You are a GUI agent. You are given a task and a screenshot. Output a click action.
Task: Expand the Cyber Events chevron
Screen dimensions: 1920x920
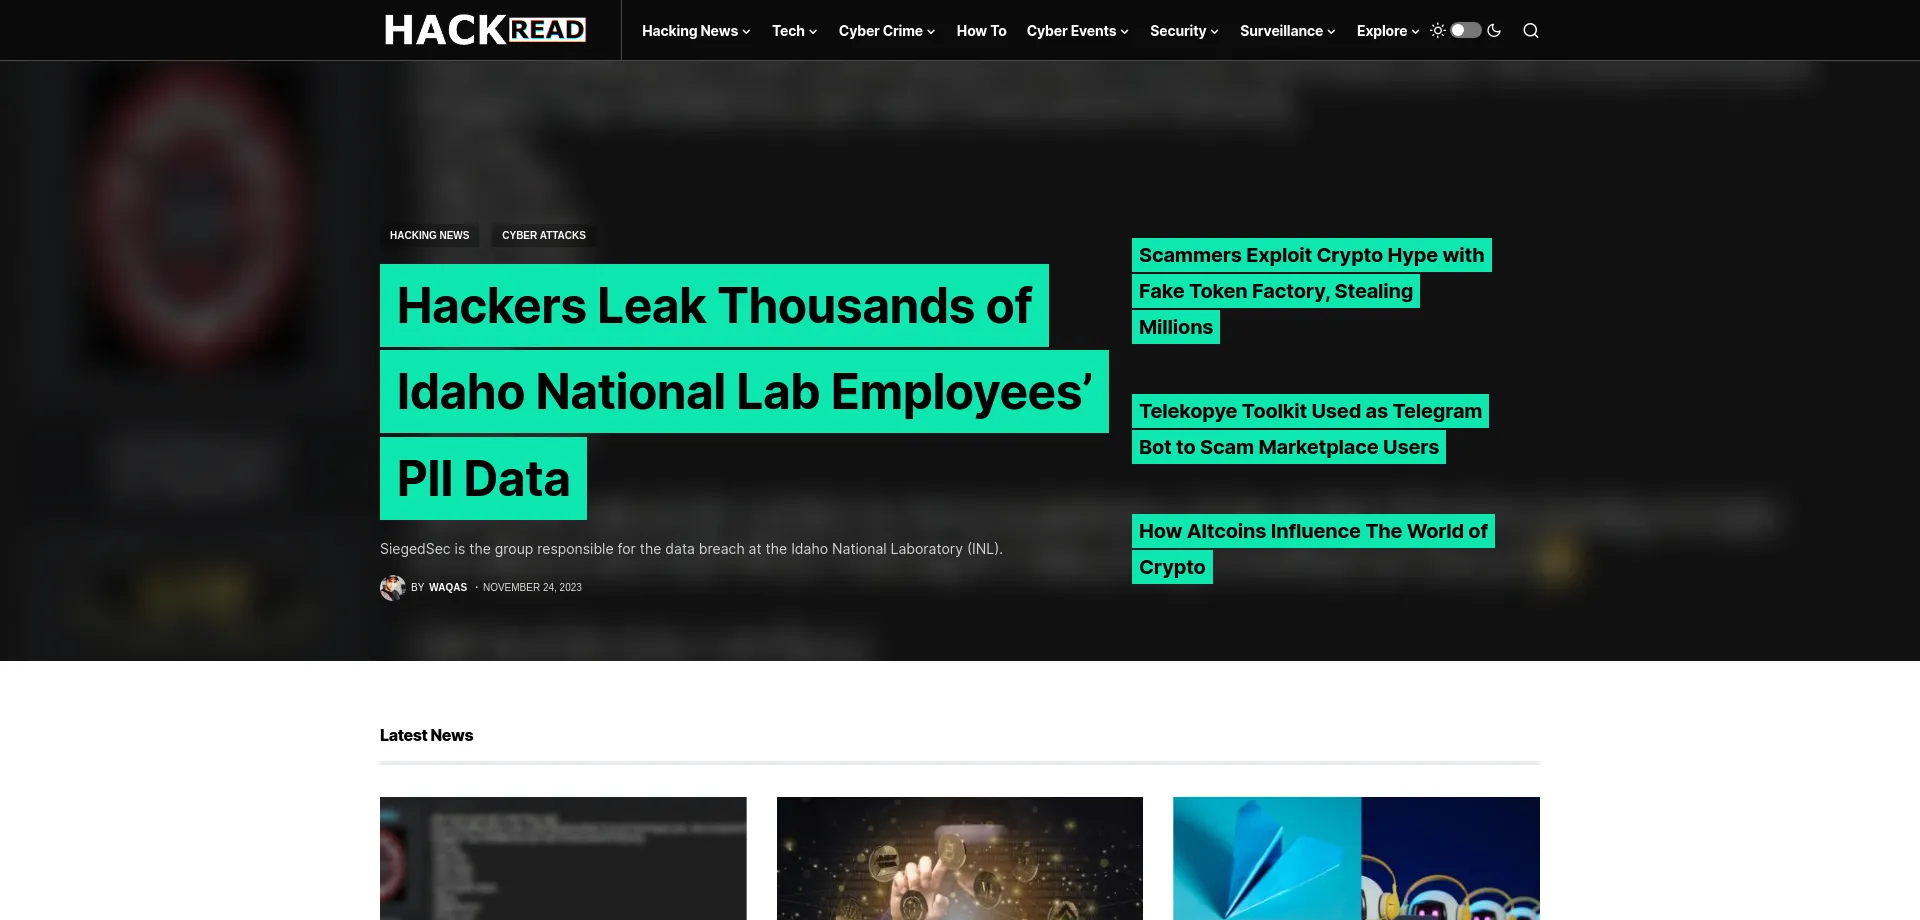tap(1124, 32)
